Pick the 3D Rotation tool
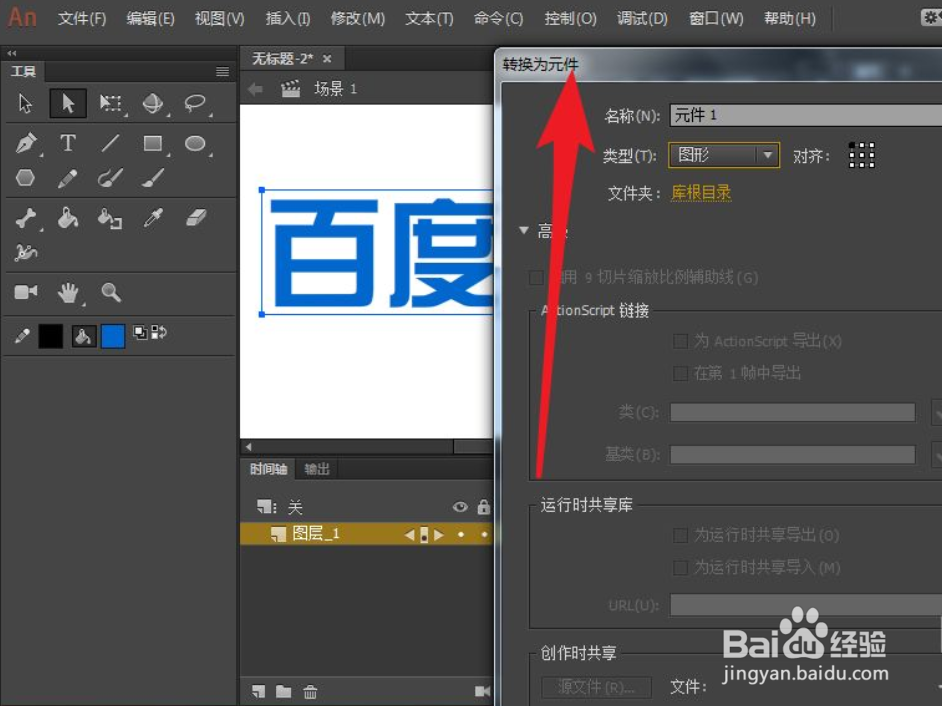 (x=153, y=103)
